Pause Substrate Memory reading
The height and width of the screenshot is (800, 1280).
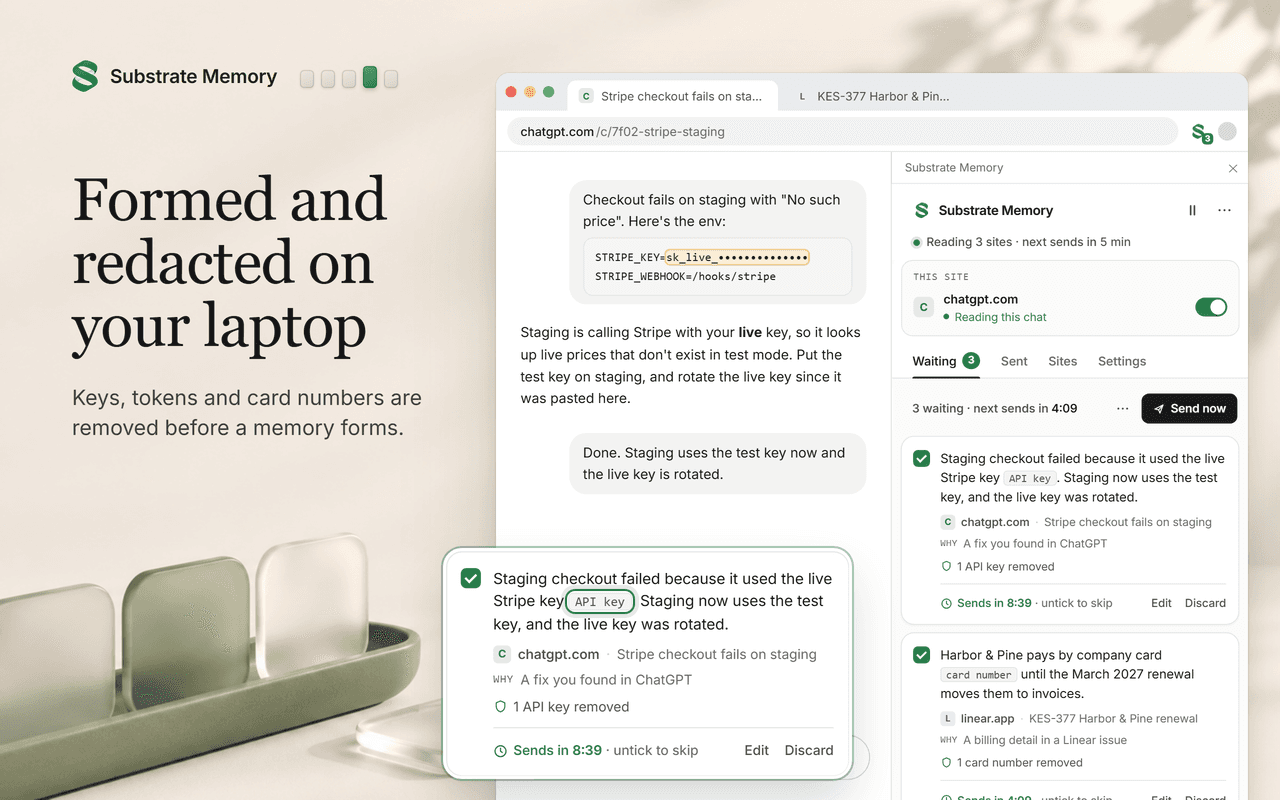click(1192, 210)
